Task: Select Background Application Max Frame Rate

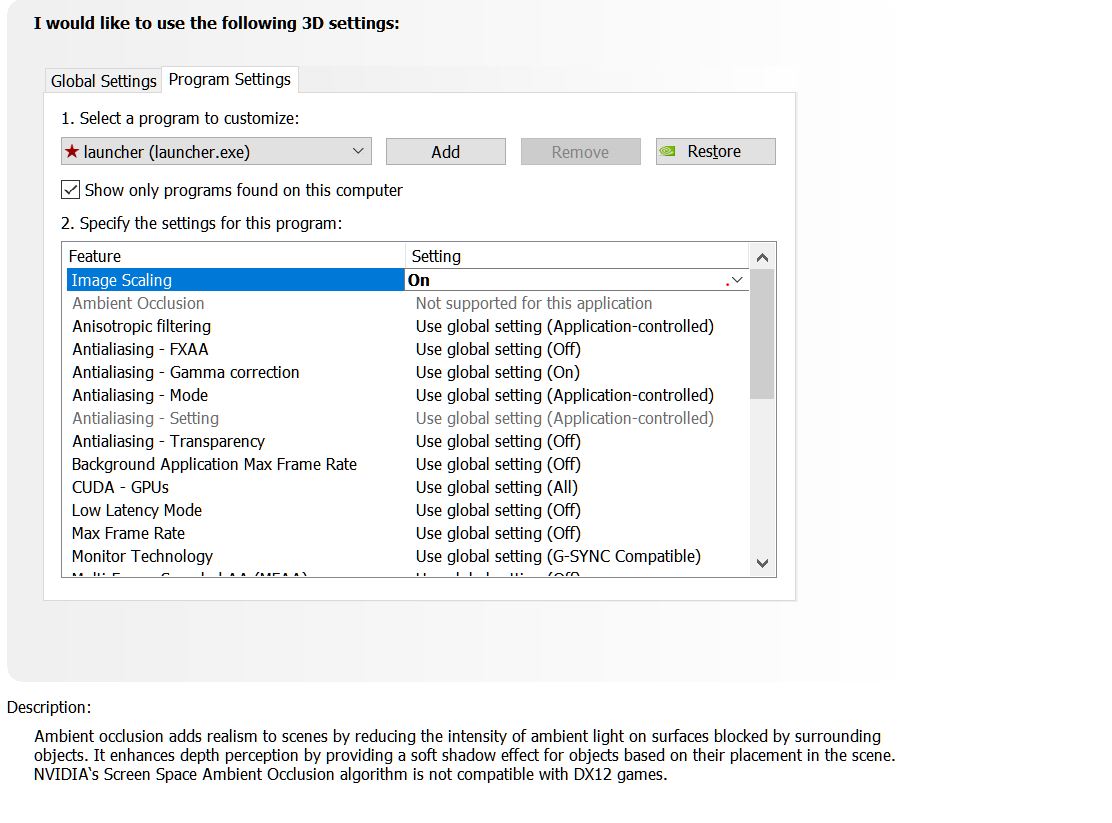Action: click(x=214, y=464)
